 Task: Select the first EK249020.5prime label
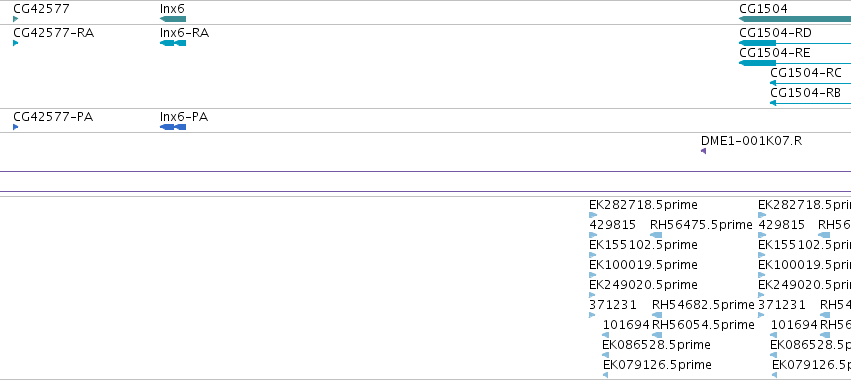coord(643,284)
